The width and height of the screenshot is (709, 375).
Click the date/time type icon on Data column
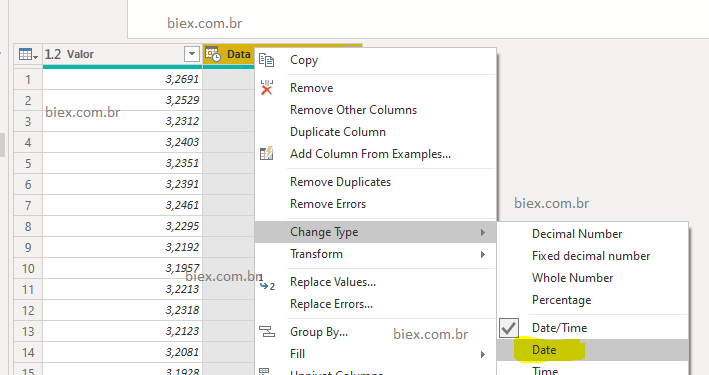tap(213, 54)
